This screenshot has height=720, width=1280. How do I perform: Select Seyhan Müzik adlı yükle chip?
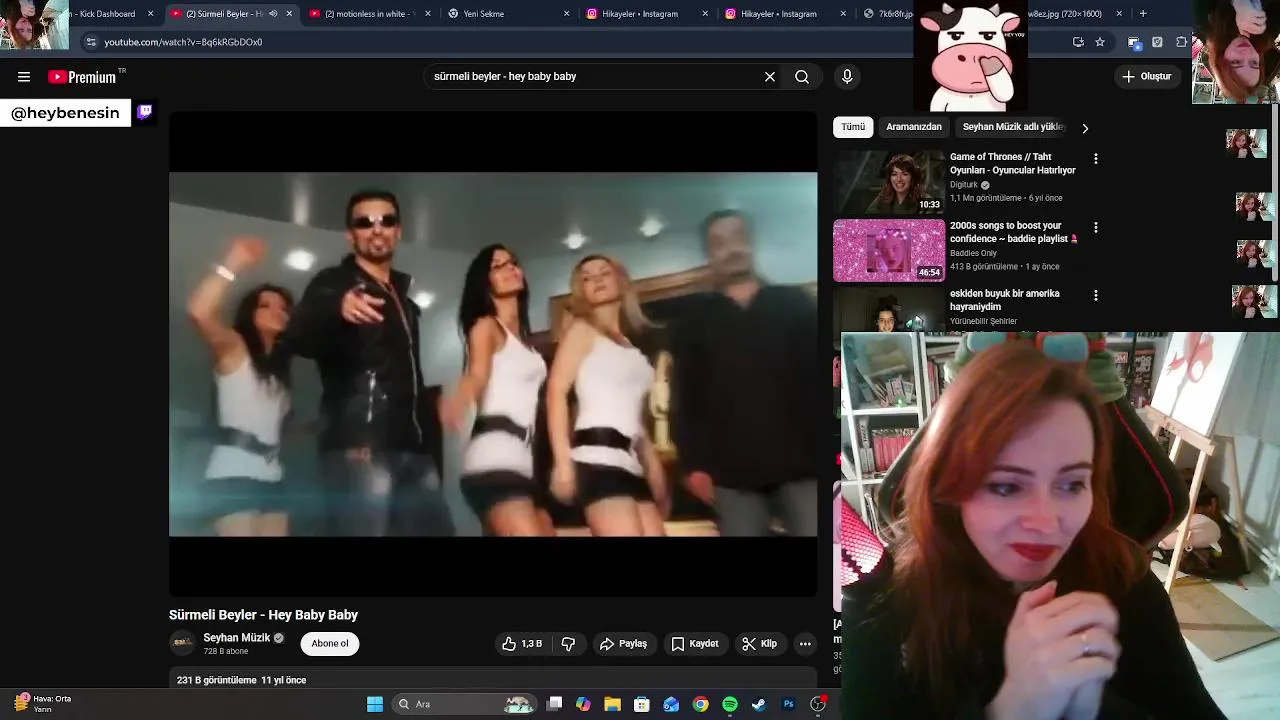point(1012,127)
